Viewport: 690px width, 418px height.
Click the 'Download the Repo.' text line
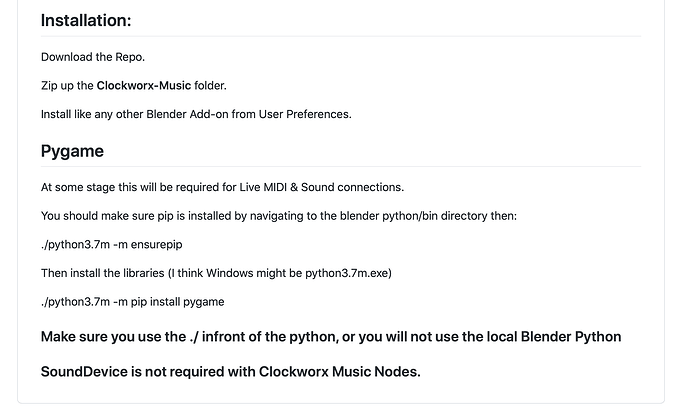coord(93,57)
